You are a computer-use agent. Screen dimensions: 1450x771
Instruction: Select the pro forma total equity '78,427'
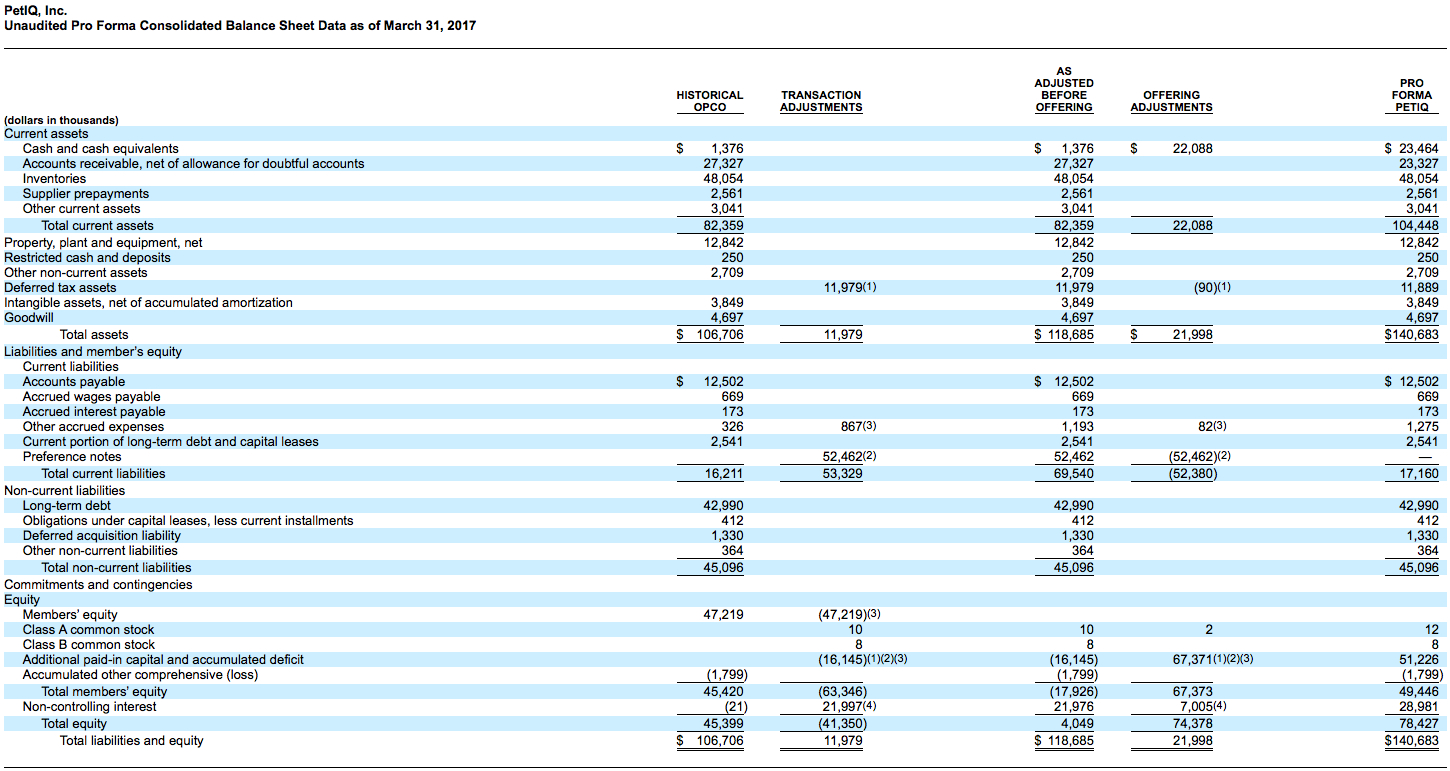pos(1418,723)
